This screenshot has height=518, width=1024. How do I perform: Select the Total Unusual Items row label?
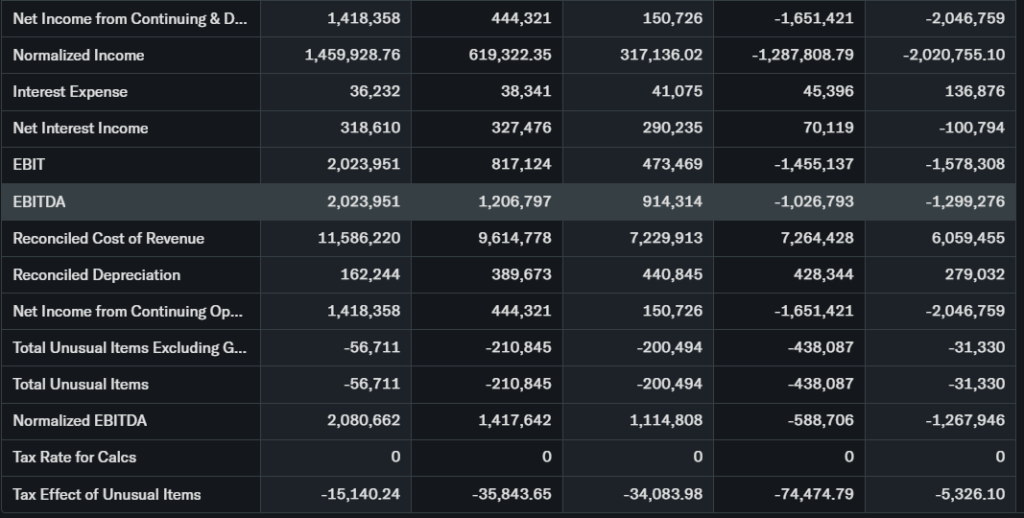pyautogui.click(x=80, y=384)
